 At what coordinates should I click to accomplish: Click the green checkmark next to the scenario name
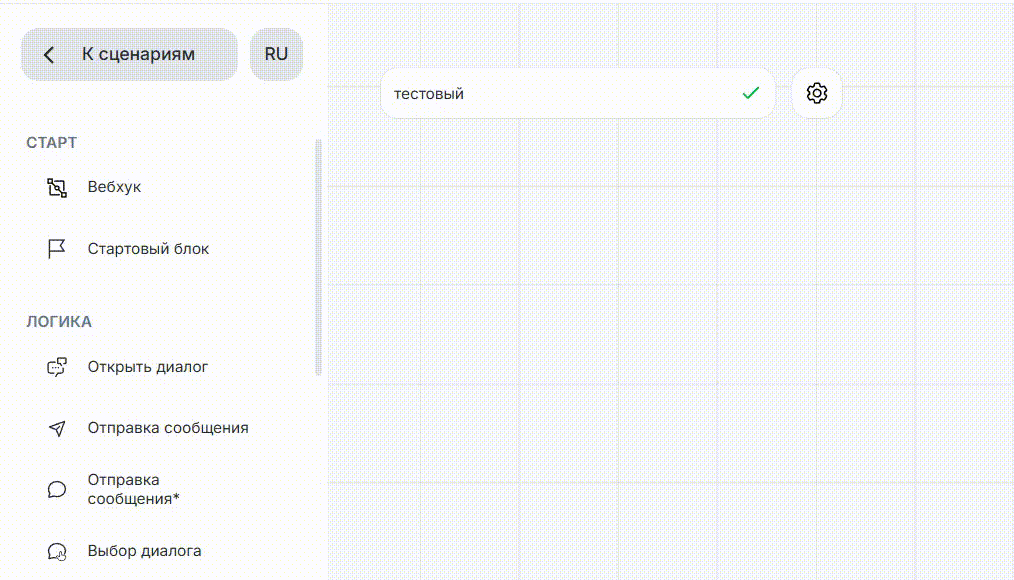751,94
